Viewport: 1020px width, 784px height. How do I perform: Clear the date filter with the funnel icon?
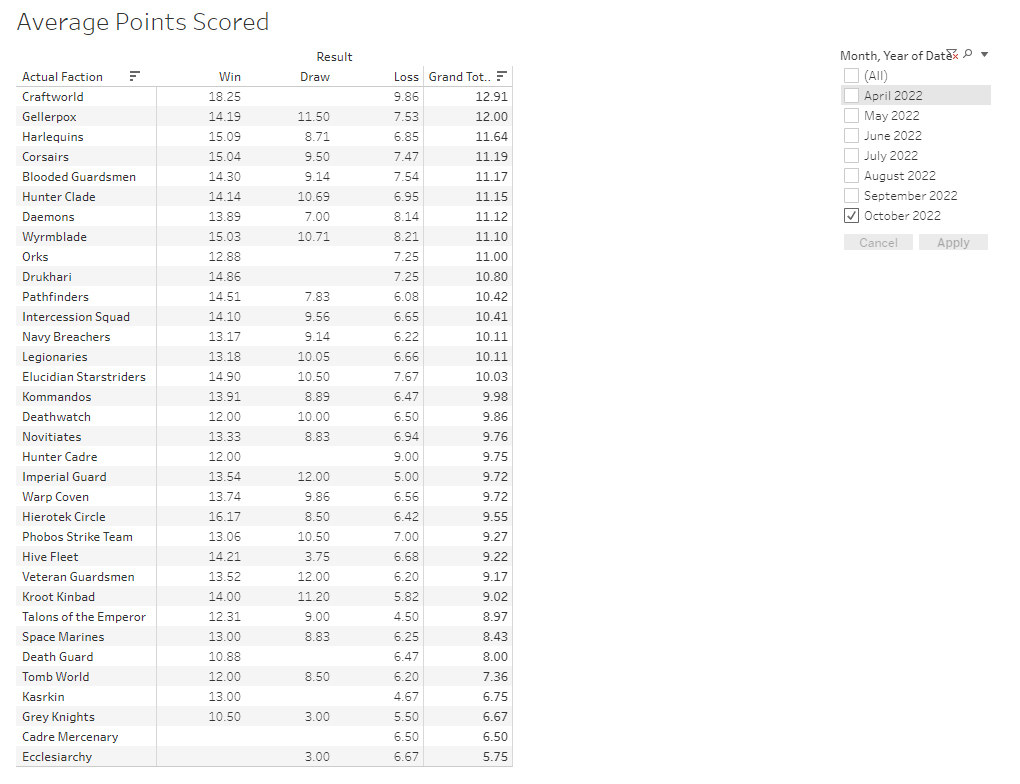(952, 54)
